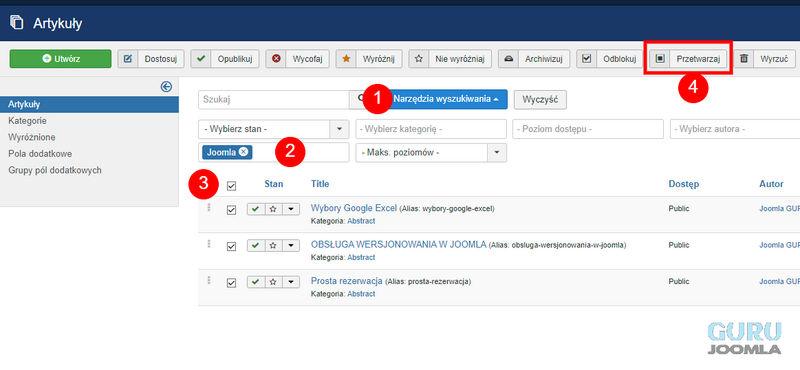Click the Opublikuj checkmark button
Image resolution: width=800 pixels, height=370 pixels.
coord(225,59)
